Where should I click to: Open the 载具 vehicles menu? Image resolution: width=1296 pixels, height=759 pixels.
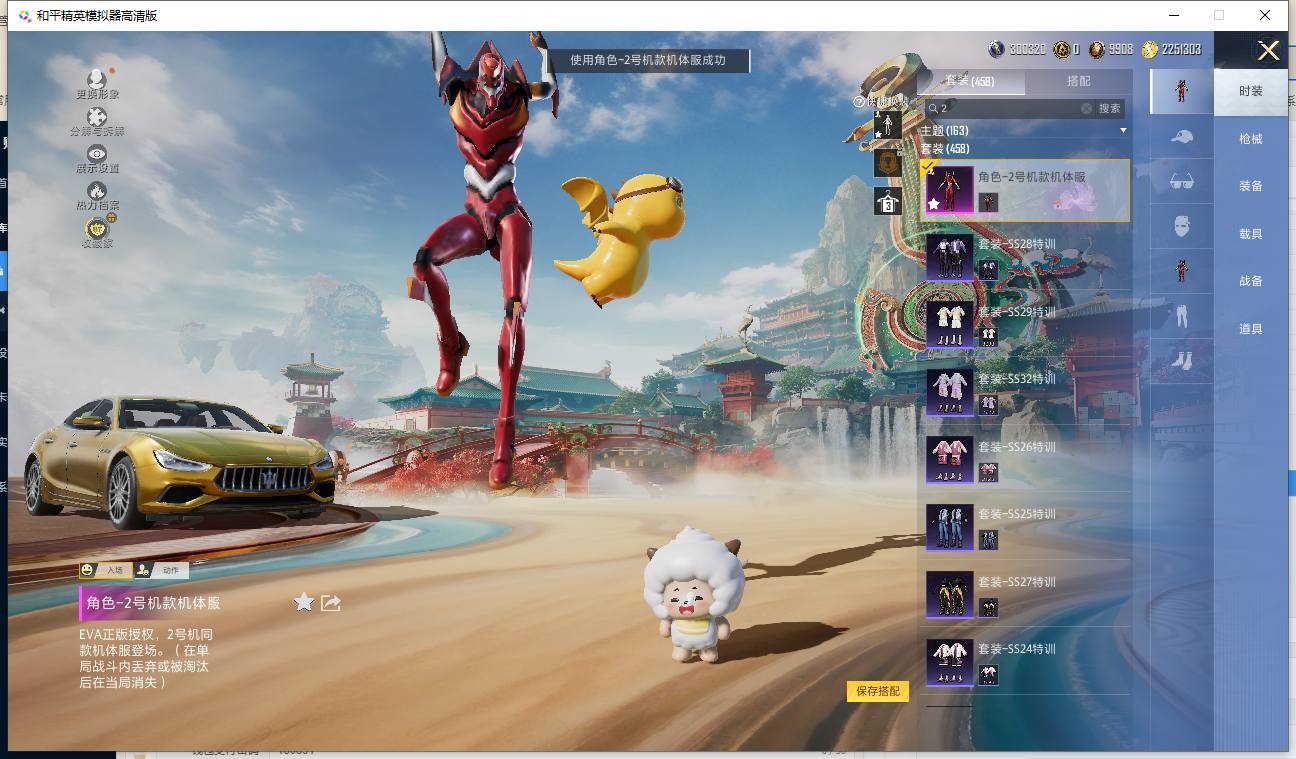1251,234
